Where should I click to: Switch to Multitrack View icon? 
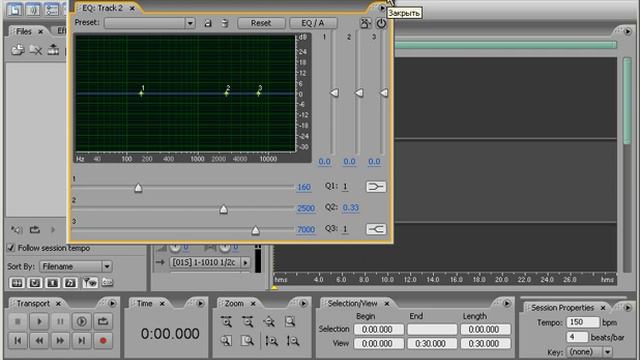point(33,9)
